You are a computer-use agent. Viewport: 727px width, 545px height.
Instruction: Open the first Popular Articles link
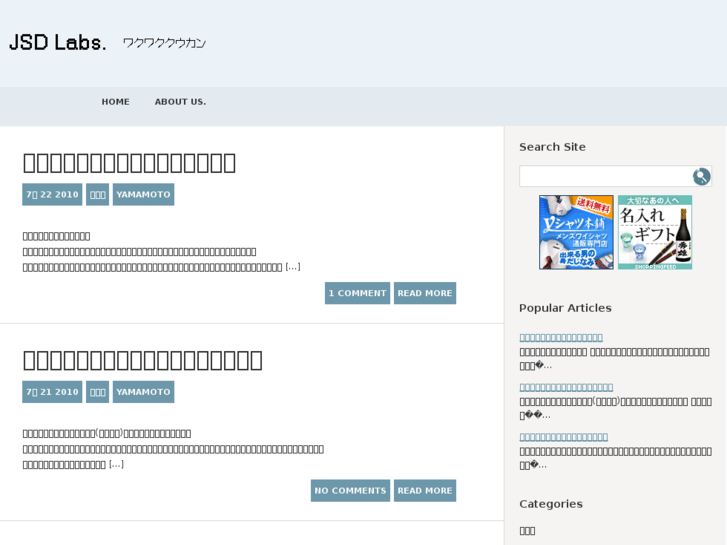coord(561,337)
